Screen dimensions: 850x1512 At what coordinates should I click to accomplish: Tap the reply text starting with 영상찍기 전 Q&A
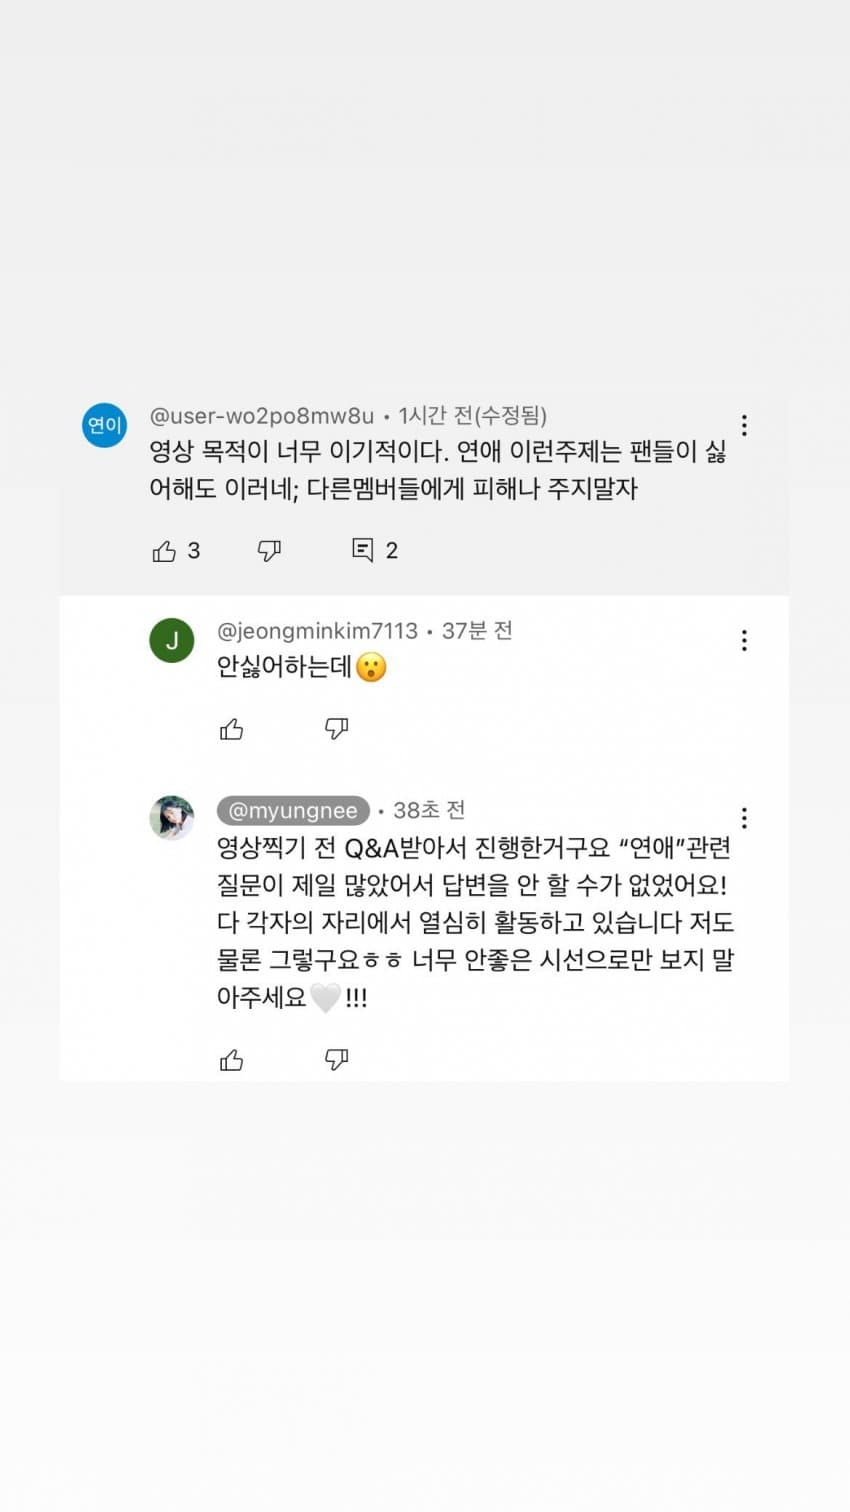[476, 922]
